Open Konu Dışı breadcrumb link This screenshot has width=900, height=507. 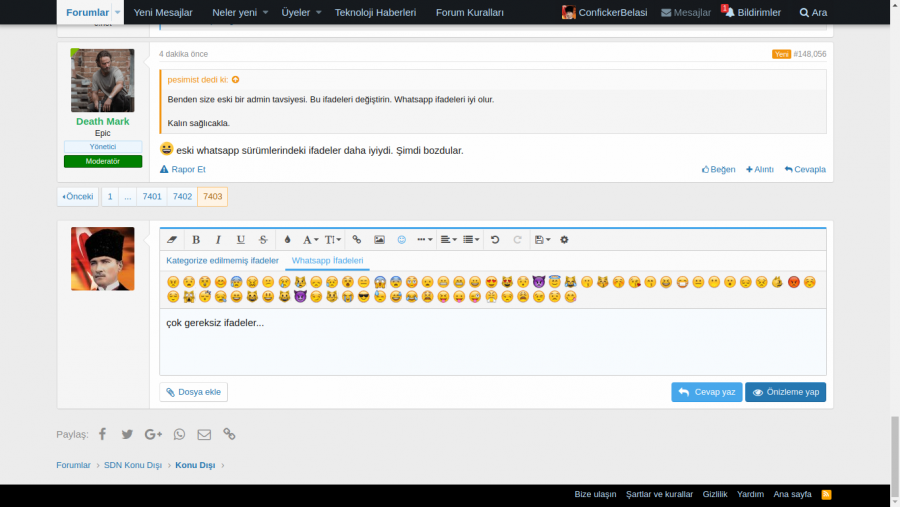195,465
